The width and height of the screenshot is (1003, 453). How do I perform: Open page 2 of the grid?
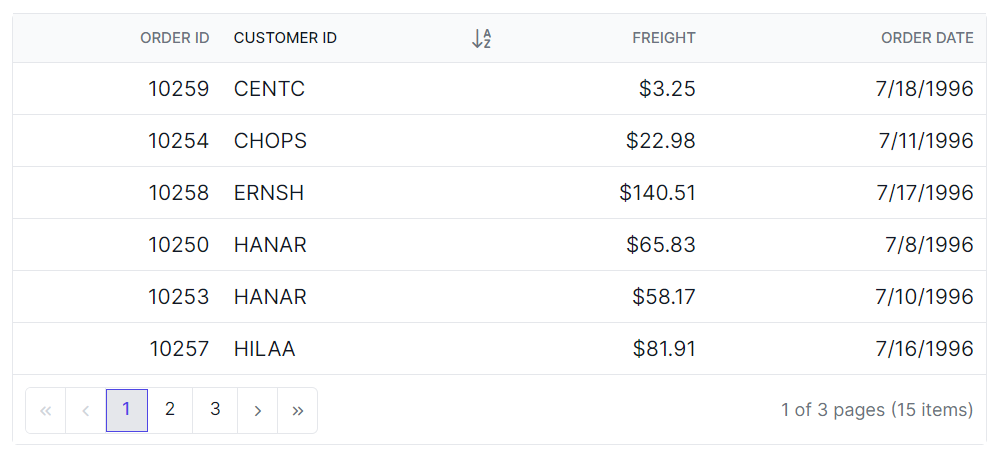click(170, 410)
